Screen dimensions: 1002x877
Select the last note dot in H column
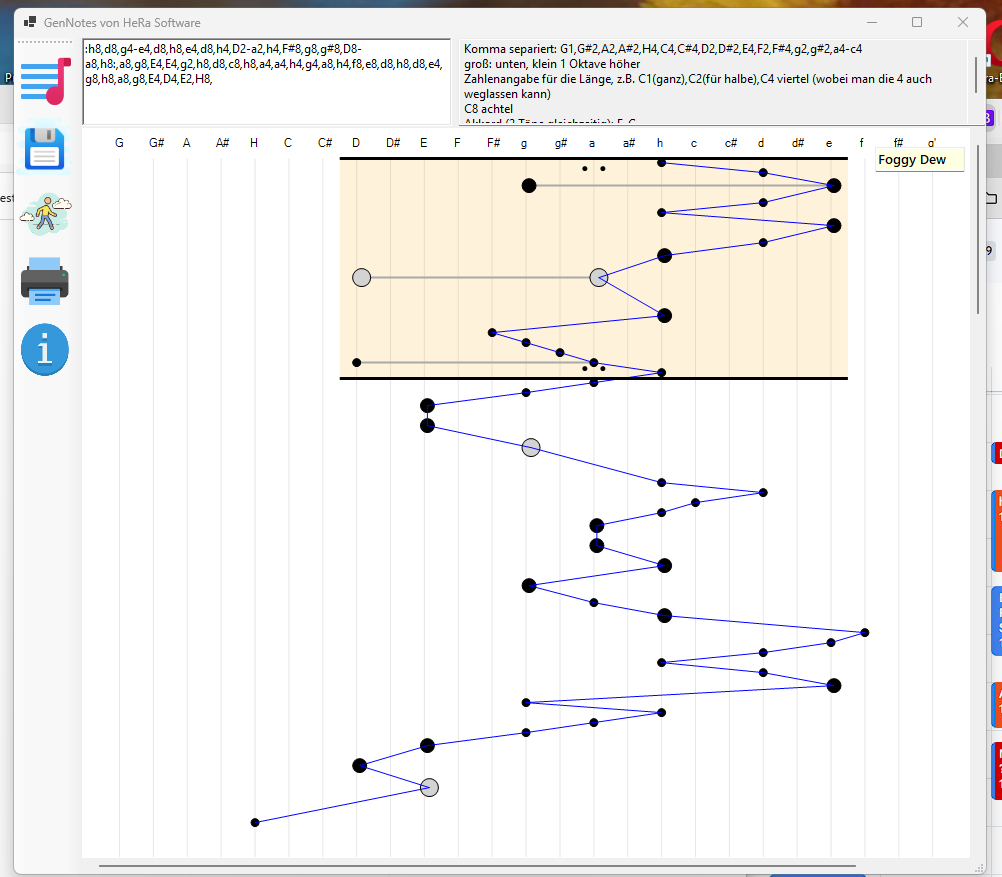255,822
